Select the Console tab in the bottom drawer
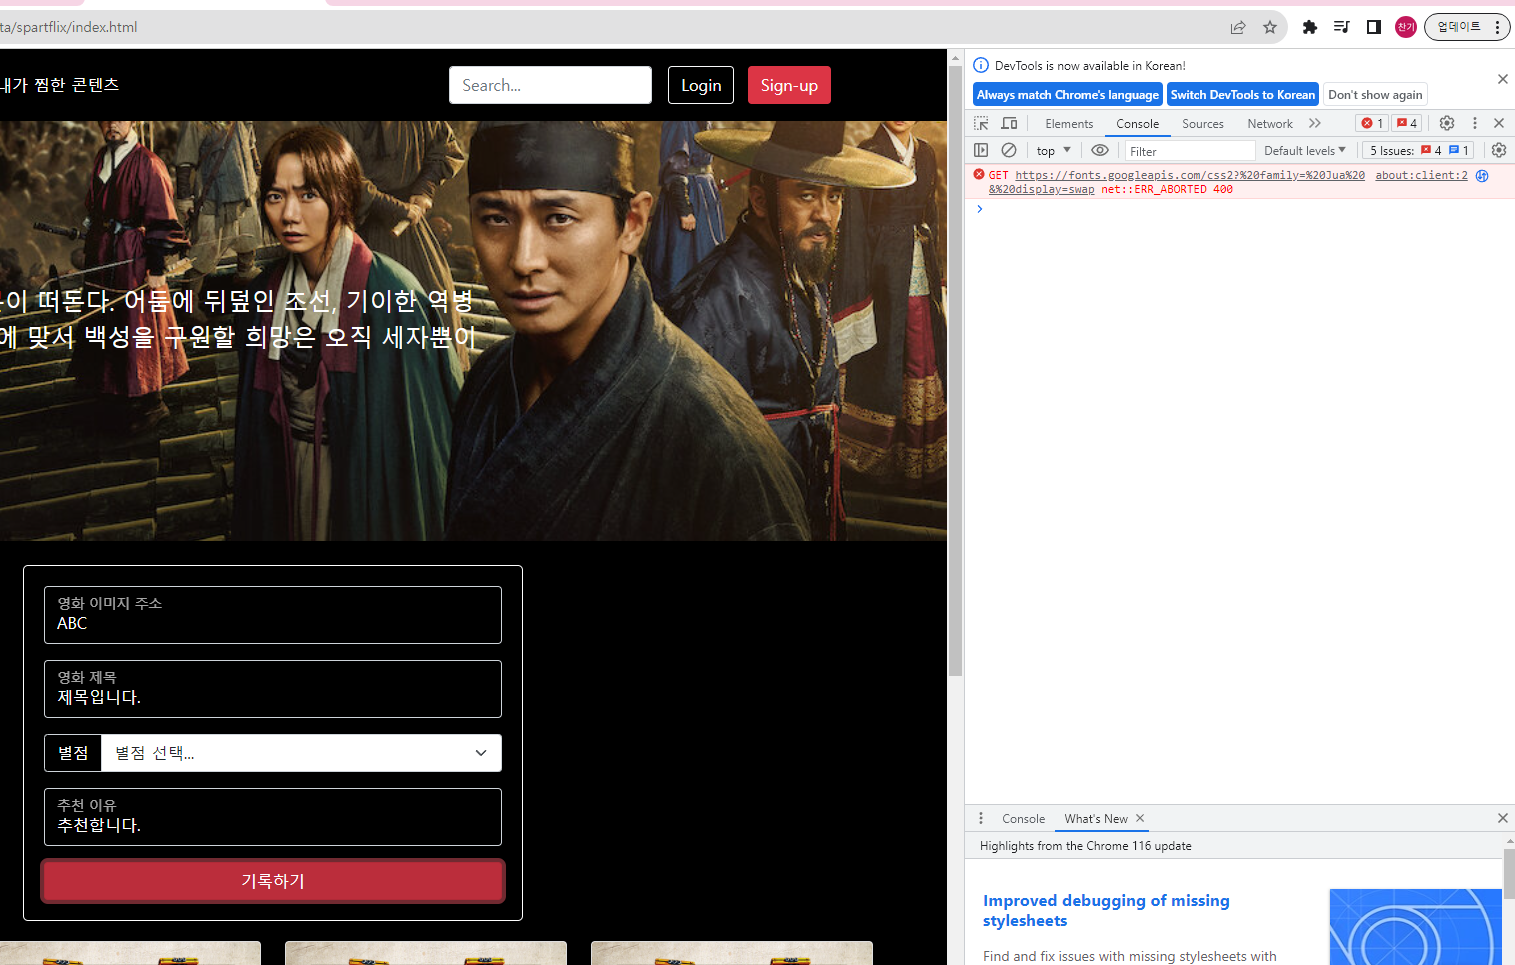The height and width of the screenshot is (965, 1515). coord(1023,819)
